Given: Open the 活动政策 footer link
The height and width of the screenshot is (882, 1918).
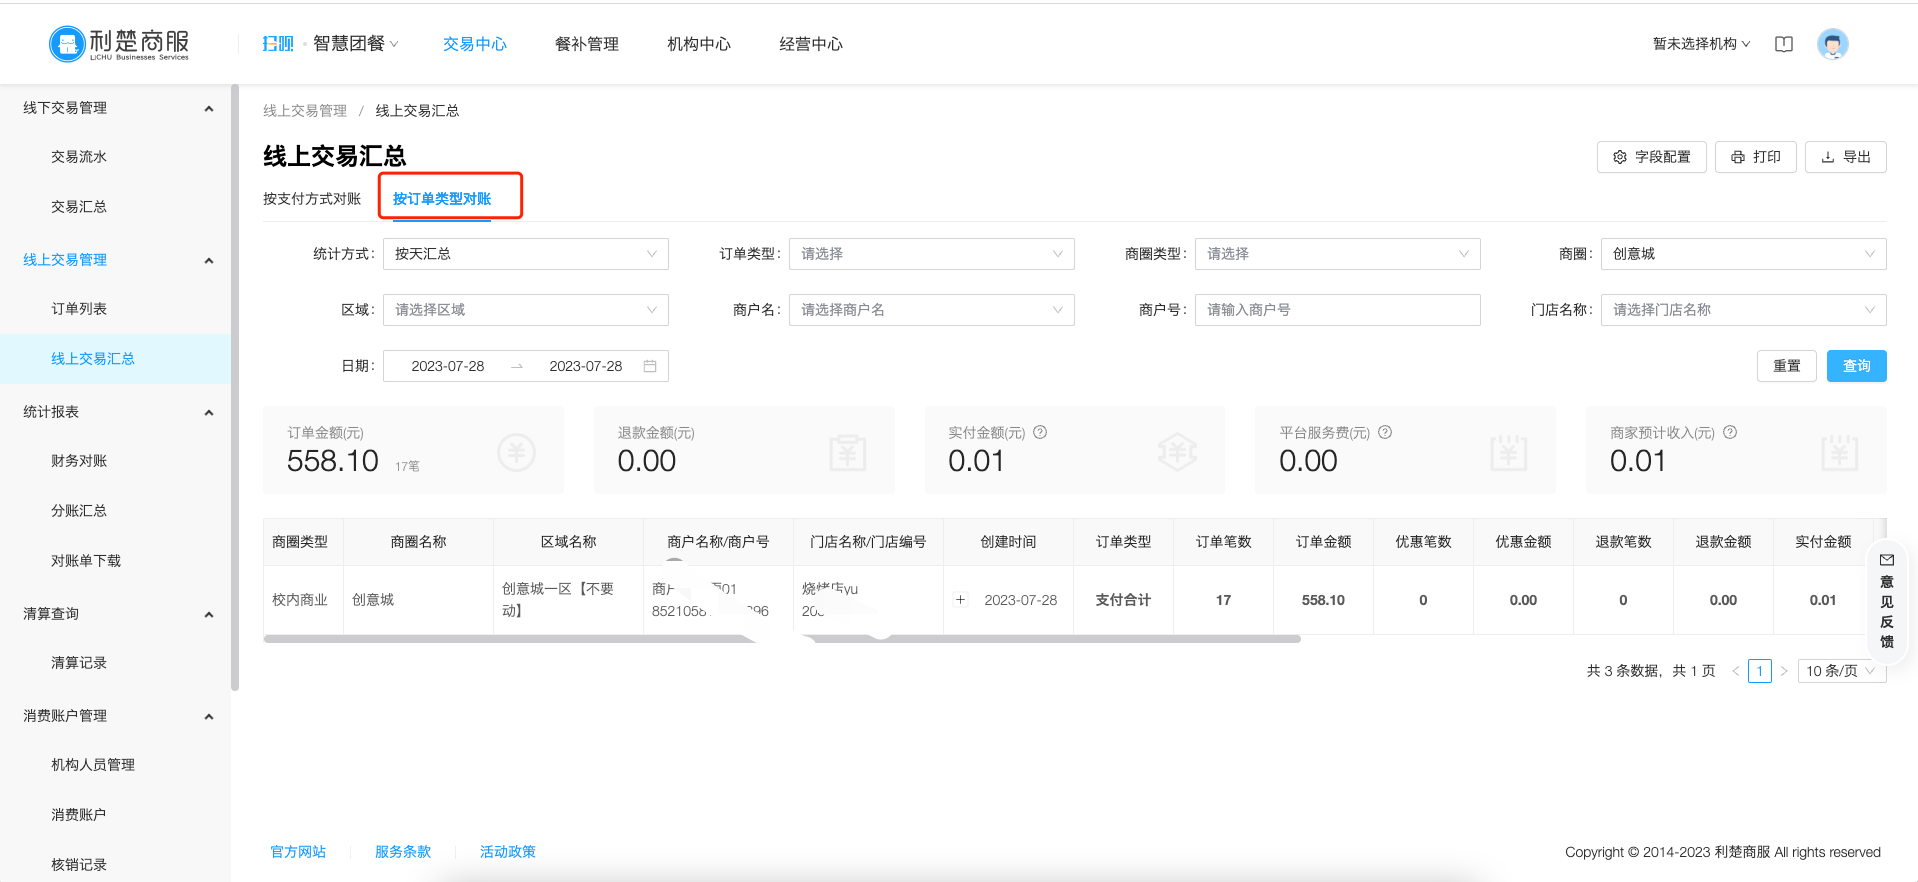Looking at the screenshot, I should 508,852.
